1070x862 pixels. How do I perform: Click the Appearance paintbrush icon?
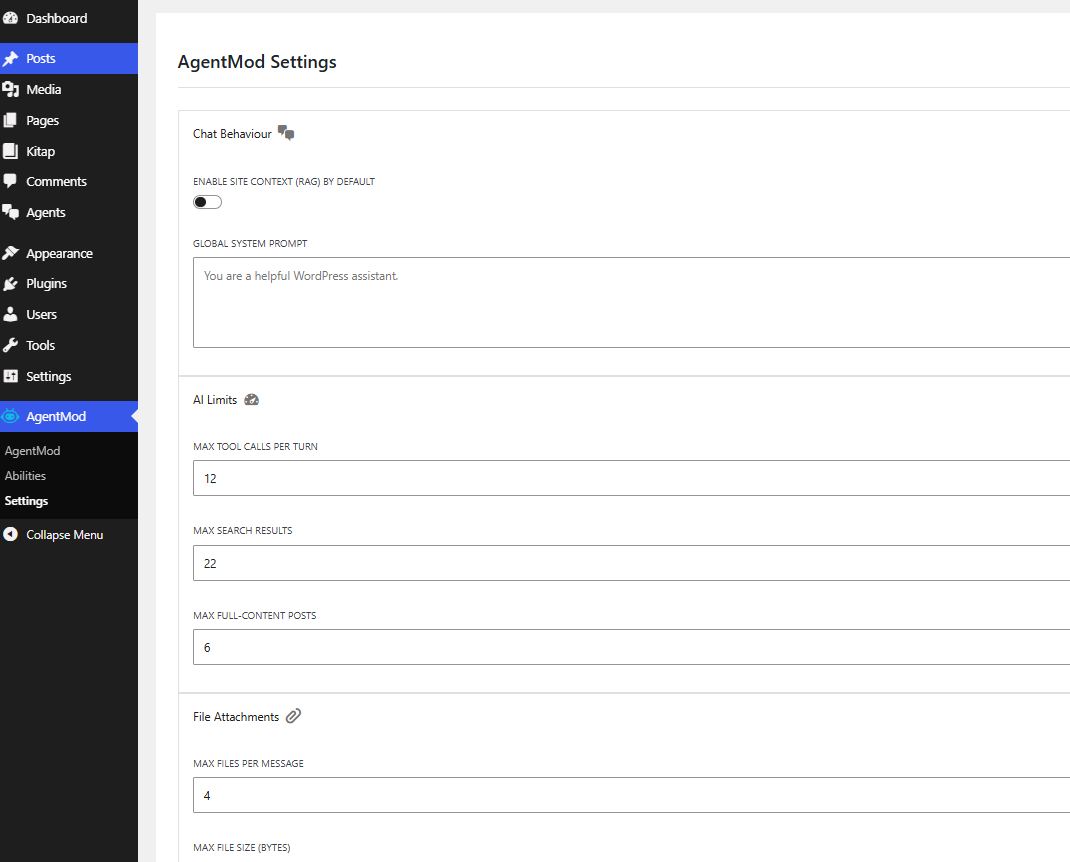coord(10,253)
